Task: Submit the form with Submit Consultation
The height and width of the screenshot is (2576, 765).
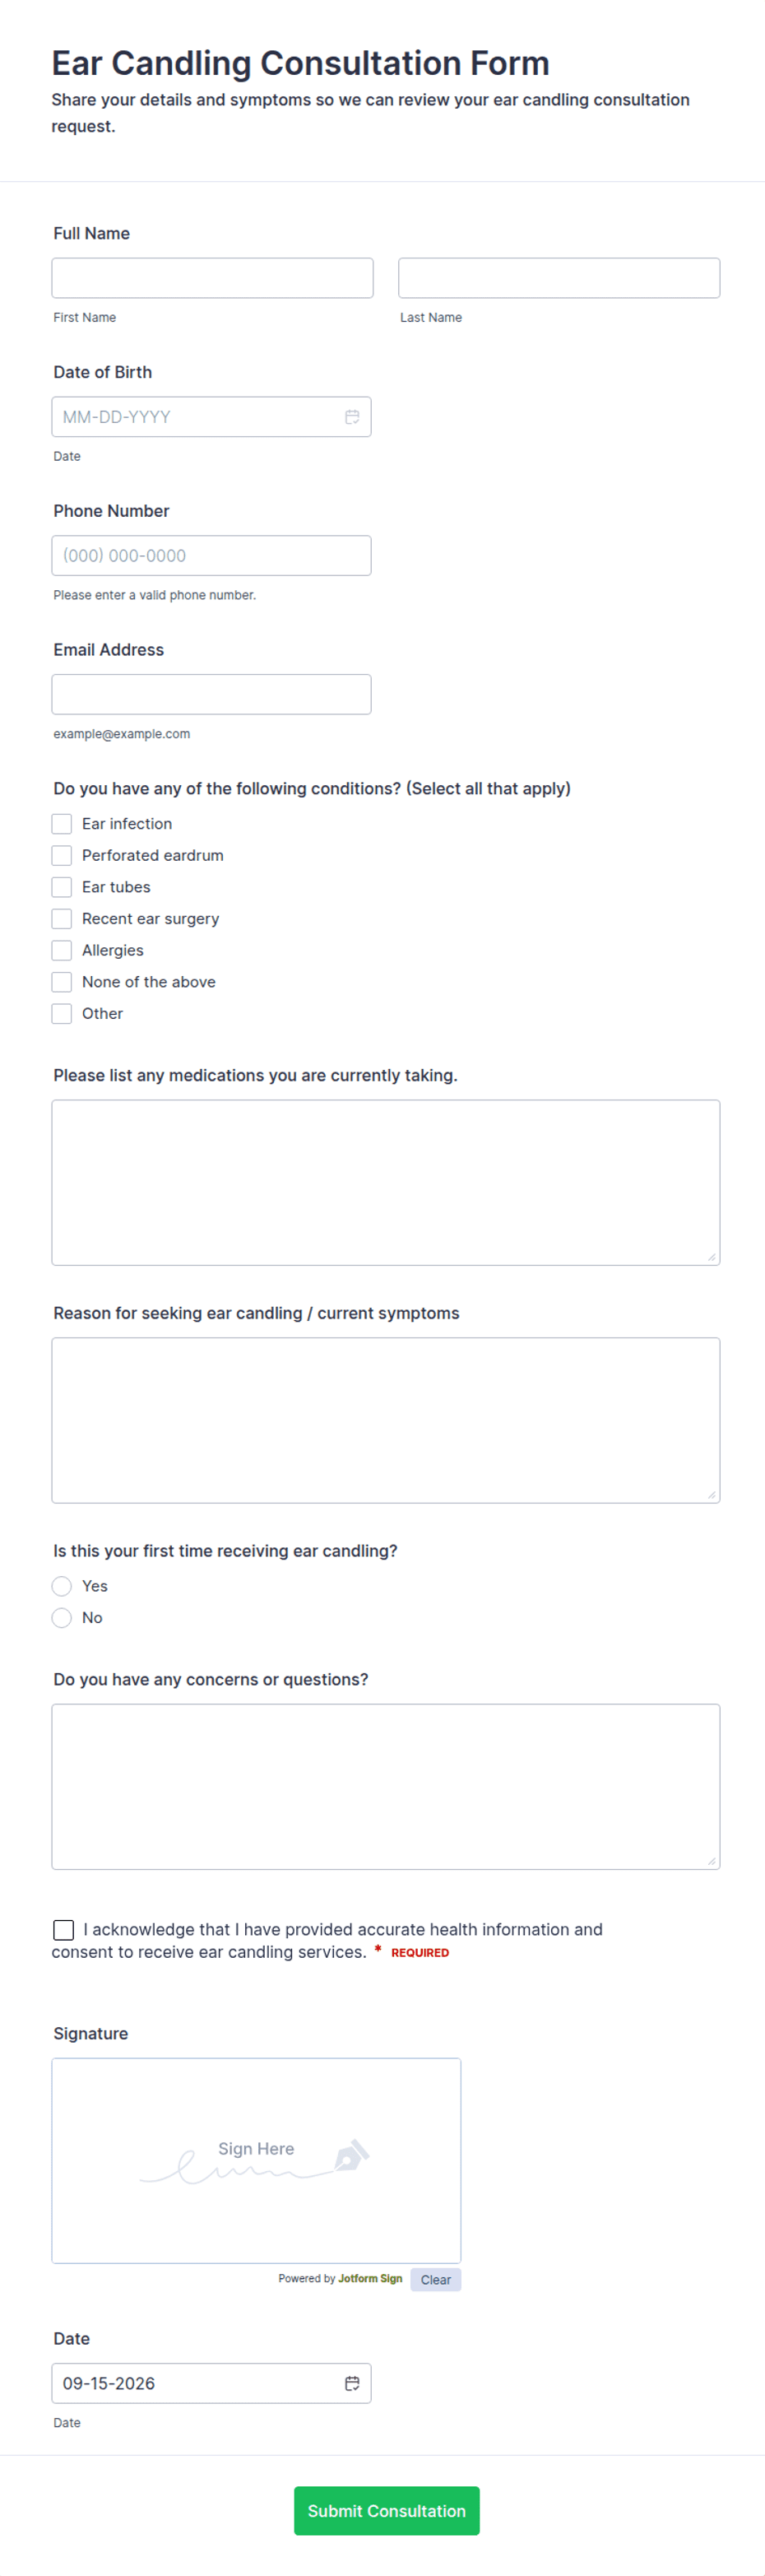Action: (387, 2510)
